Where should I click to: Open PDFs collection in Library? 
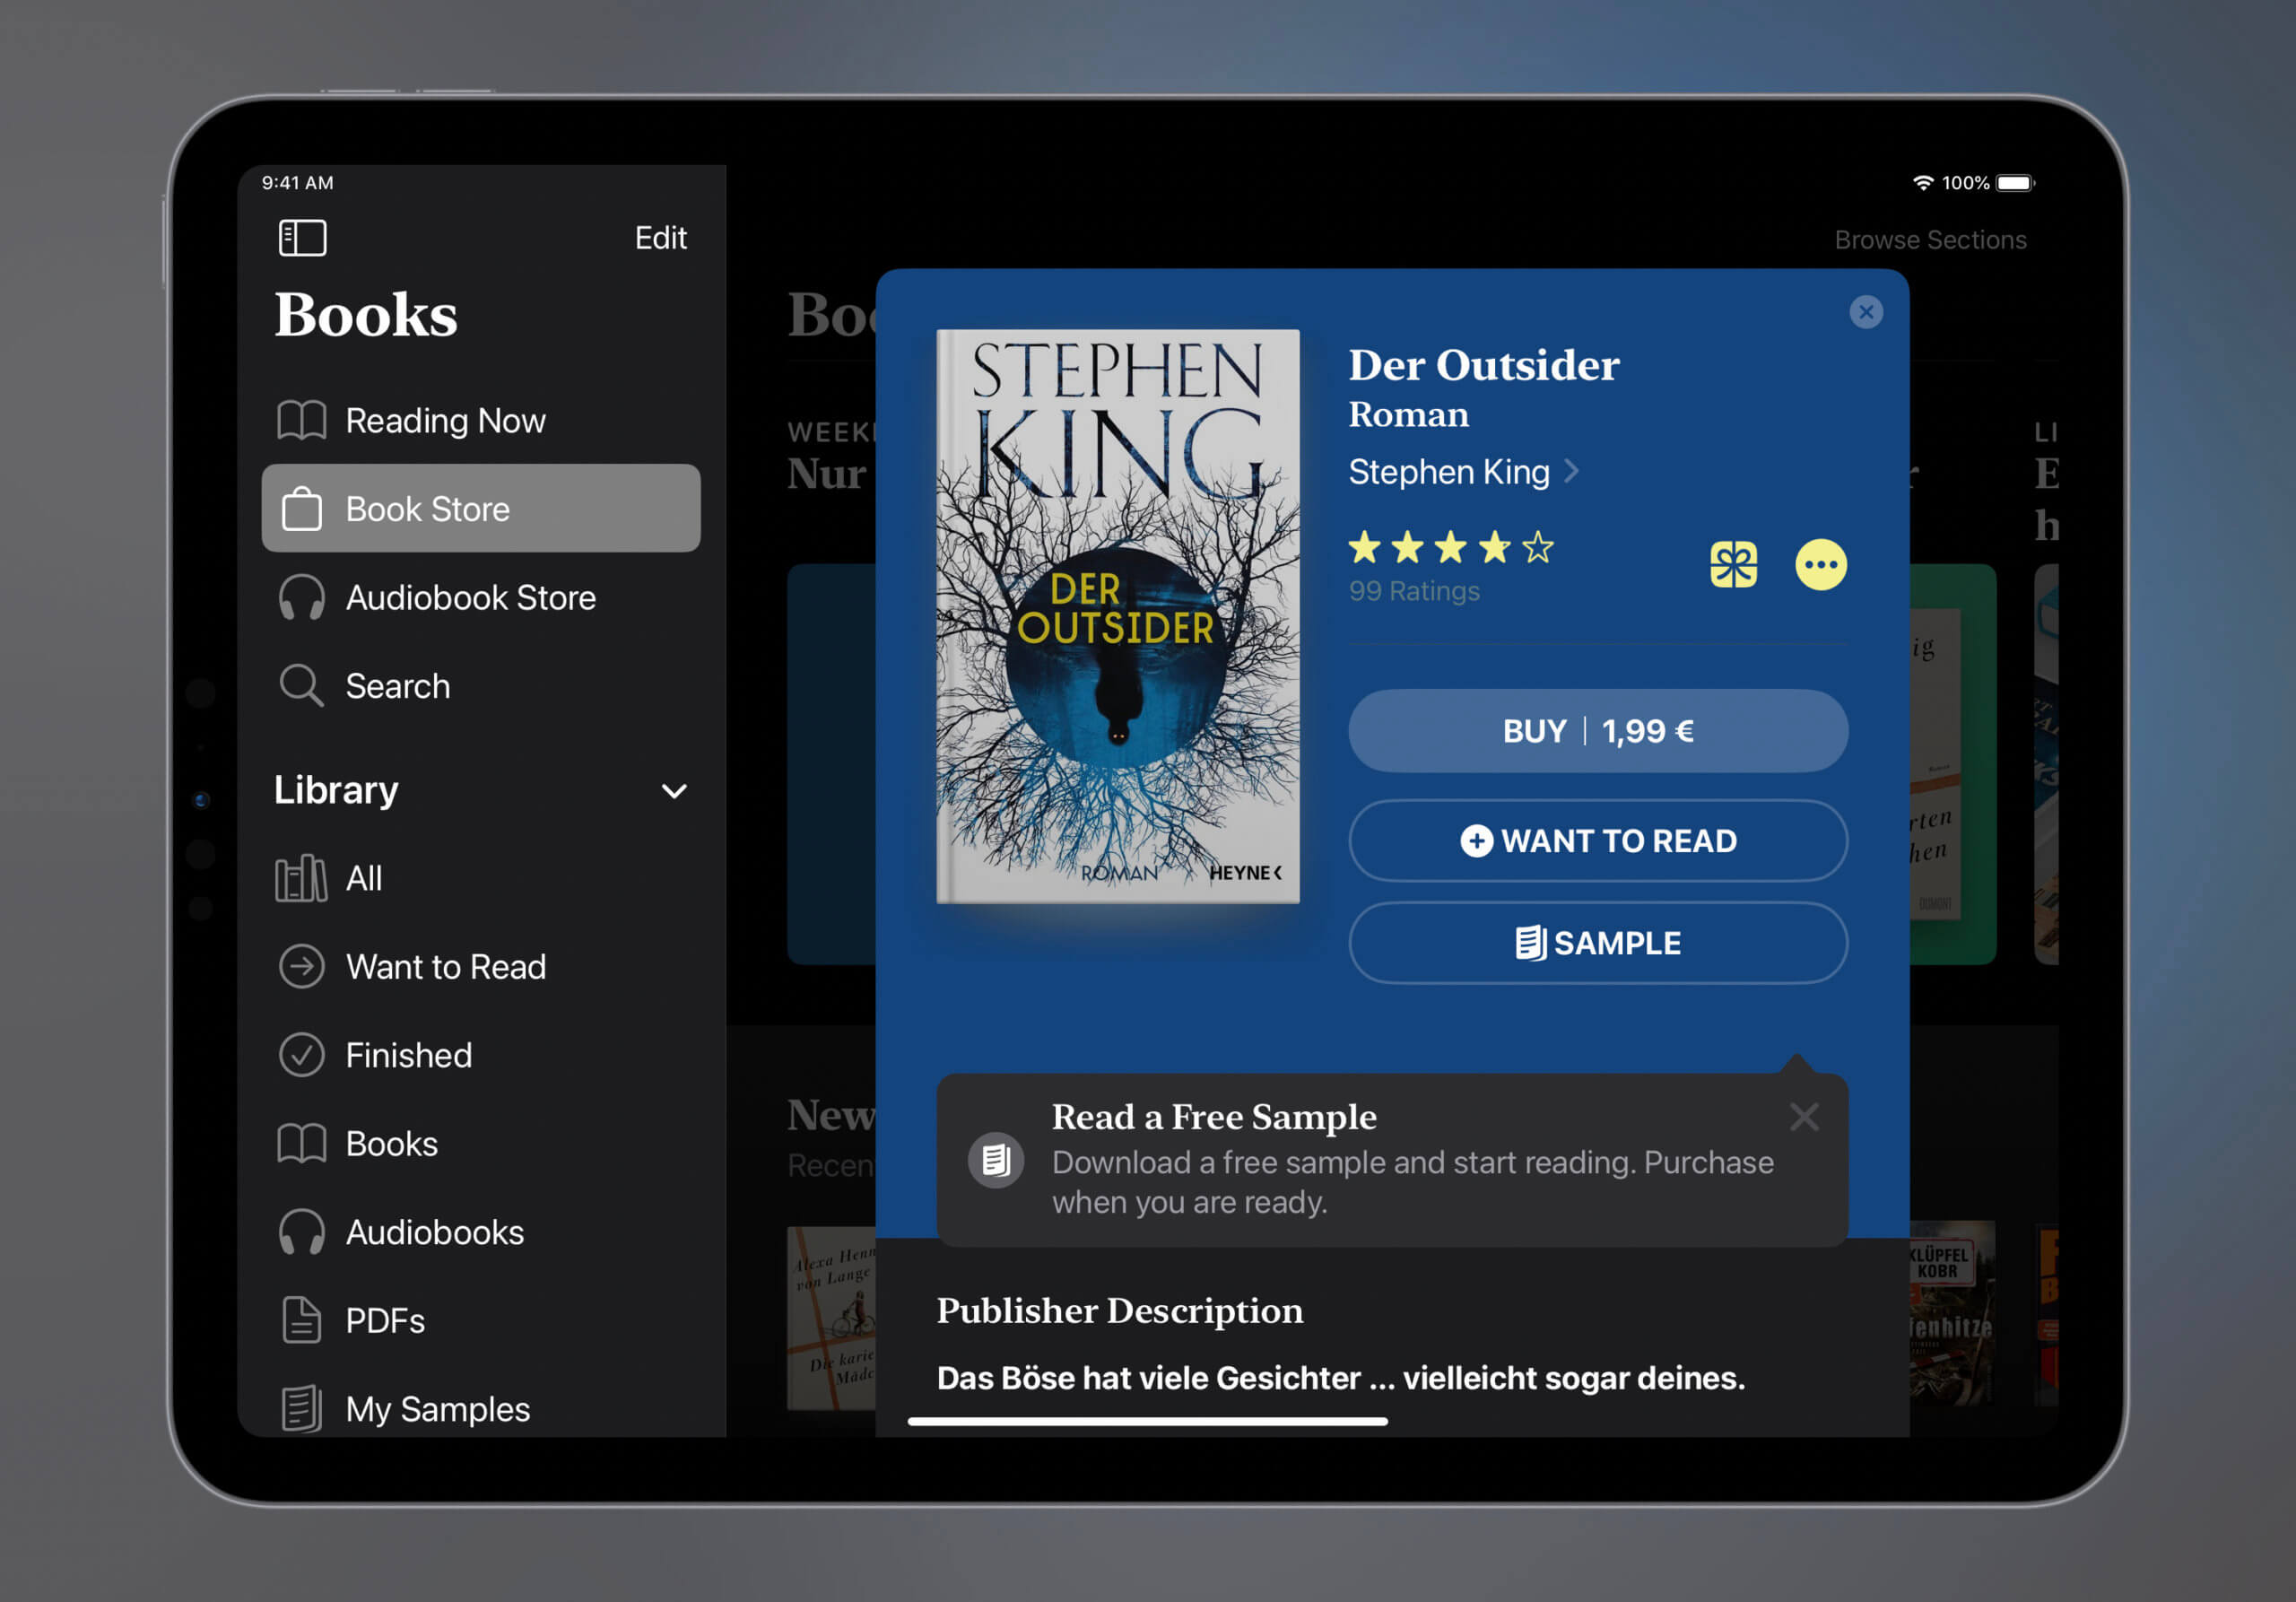(x=481, y=1320)
